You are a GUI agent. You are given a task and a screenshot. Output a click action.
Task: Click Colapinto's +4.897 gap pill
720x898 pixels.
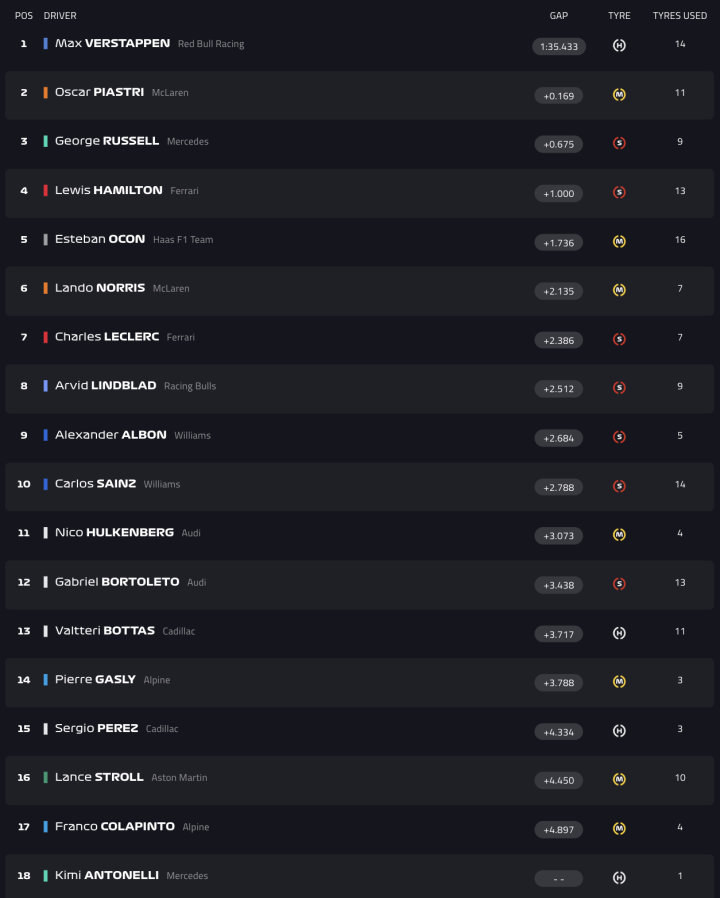click(558, 829)
